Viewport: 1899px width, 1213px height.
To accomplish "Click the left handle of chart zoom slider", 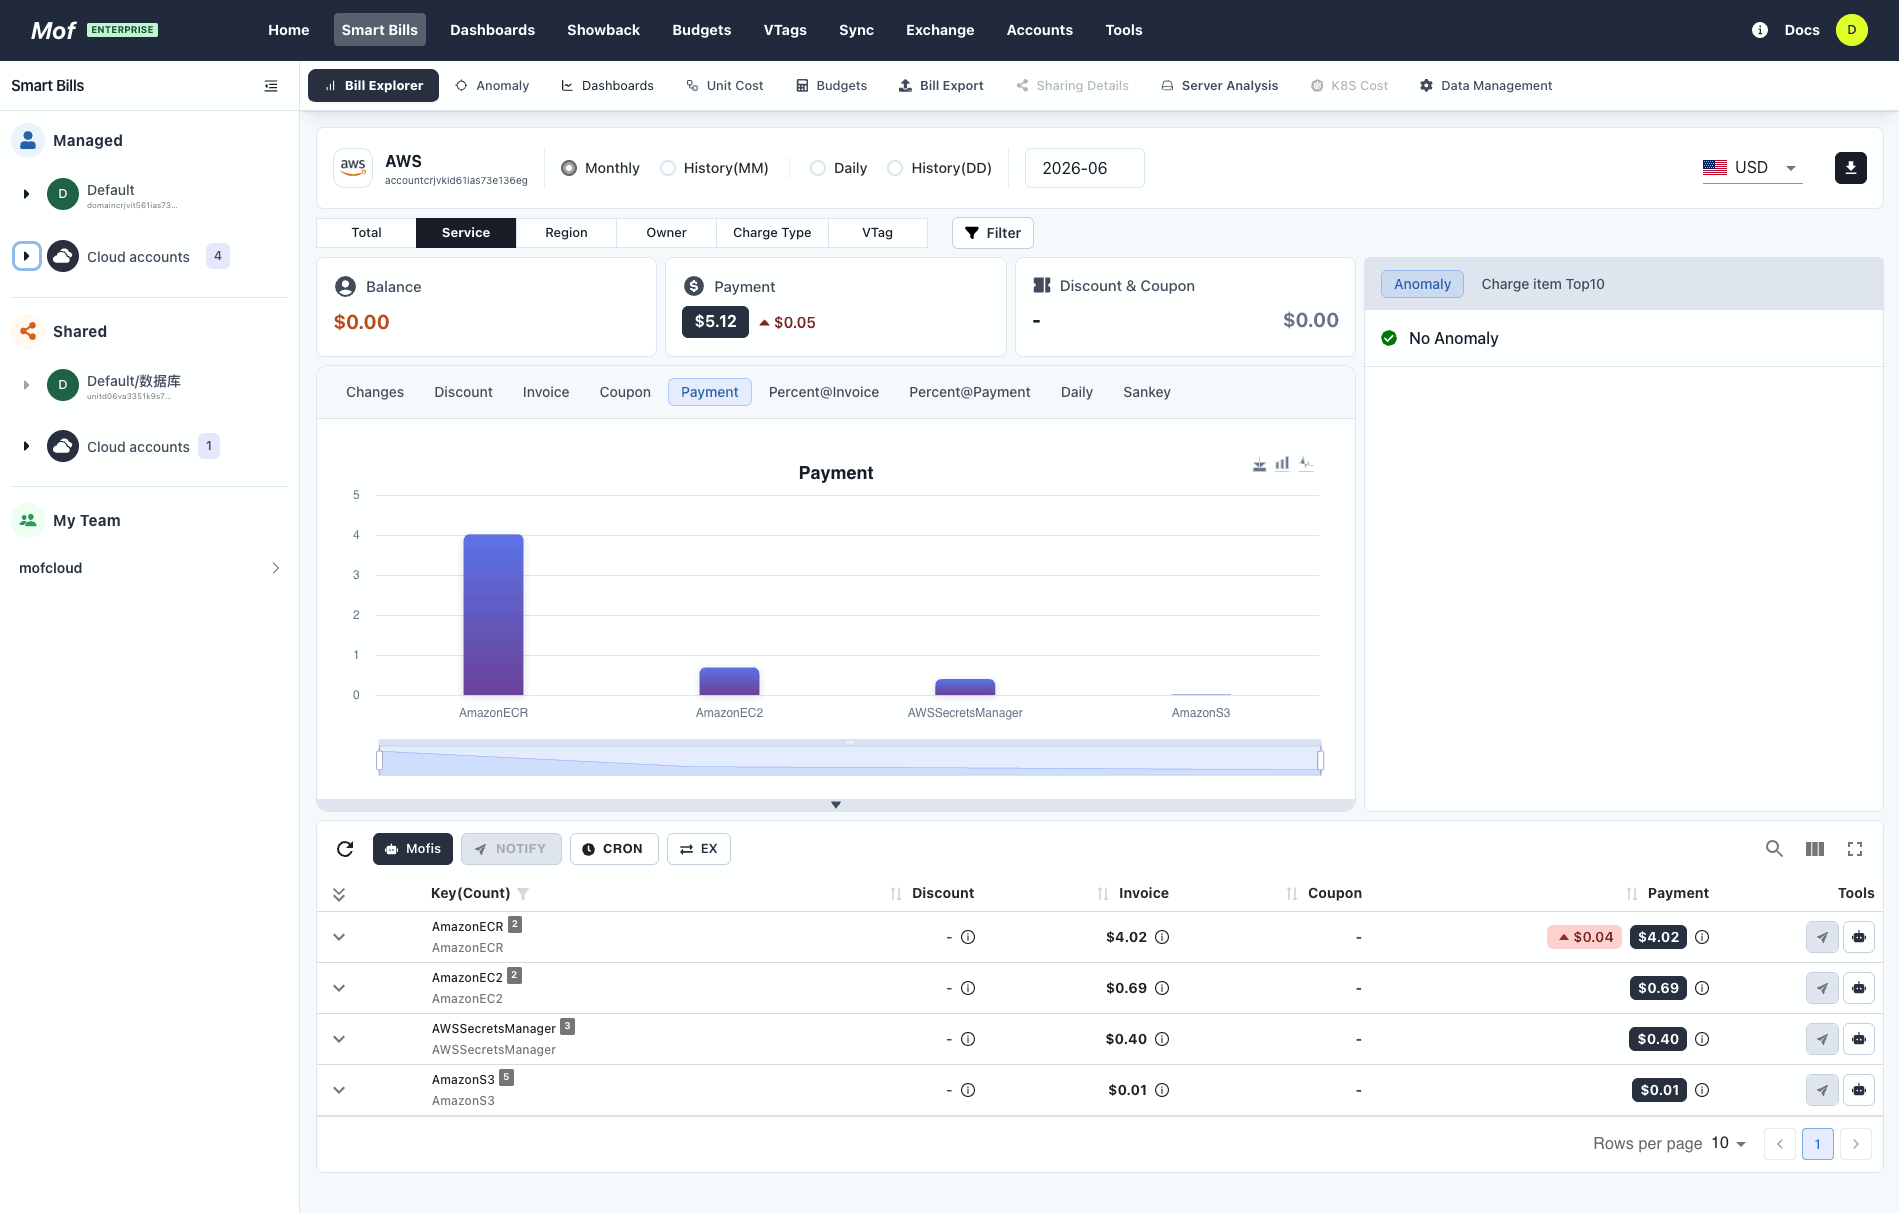I will (x=379, y=760).
